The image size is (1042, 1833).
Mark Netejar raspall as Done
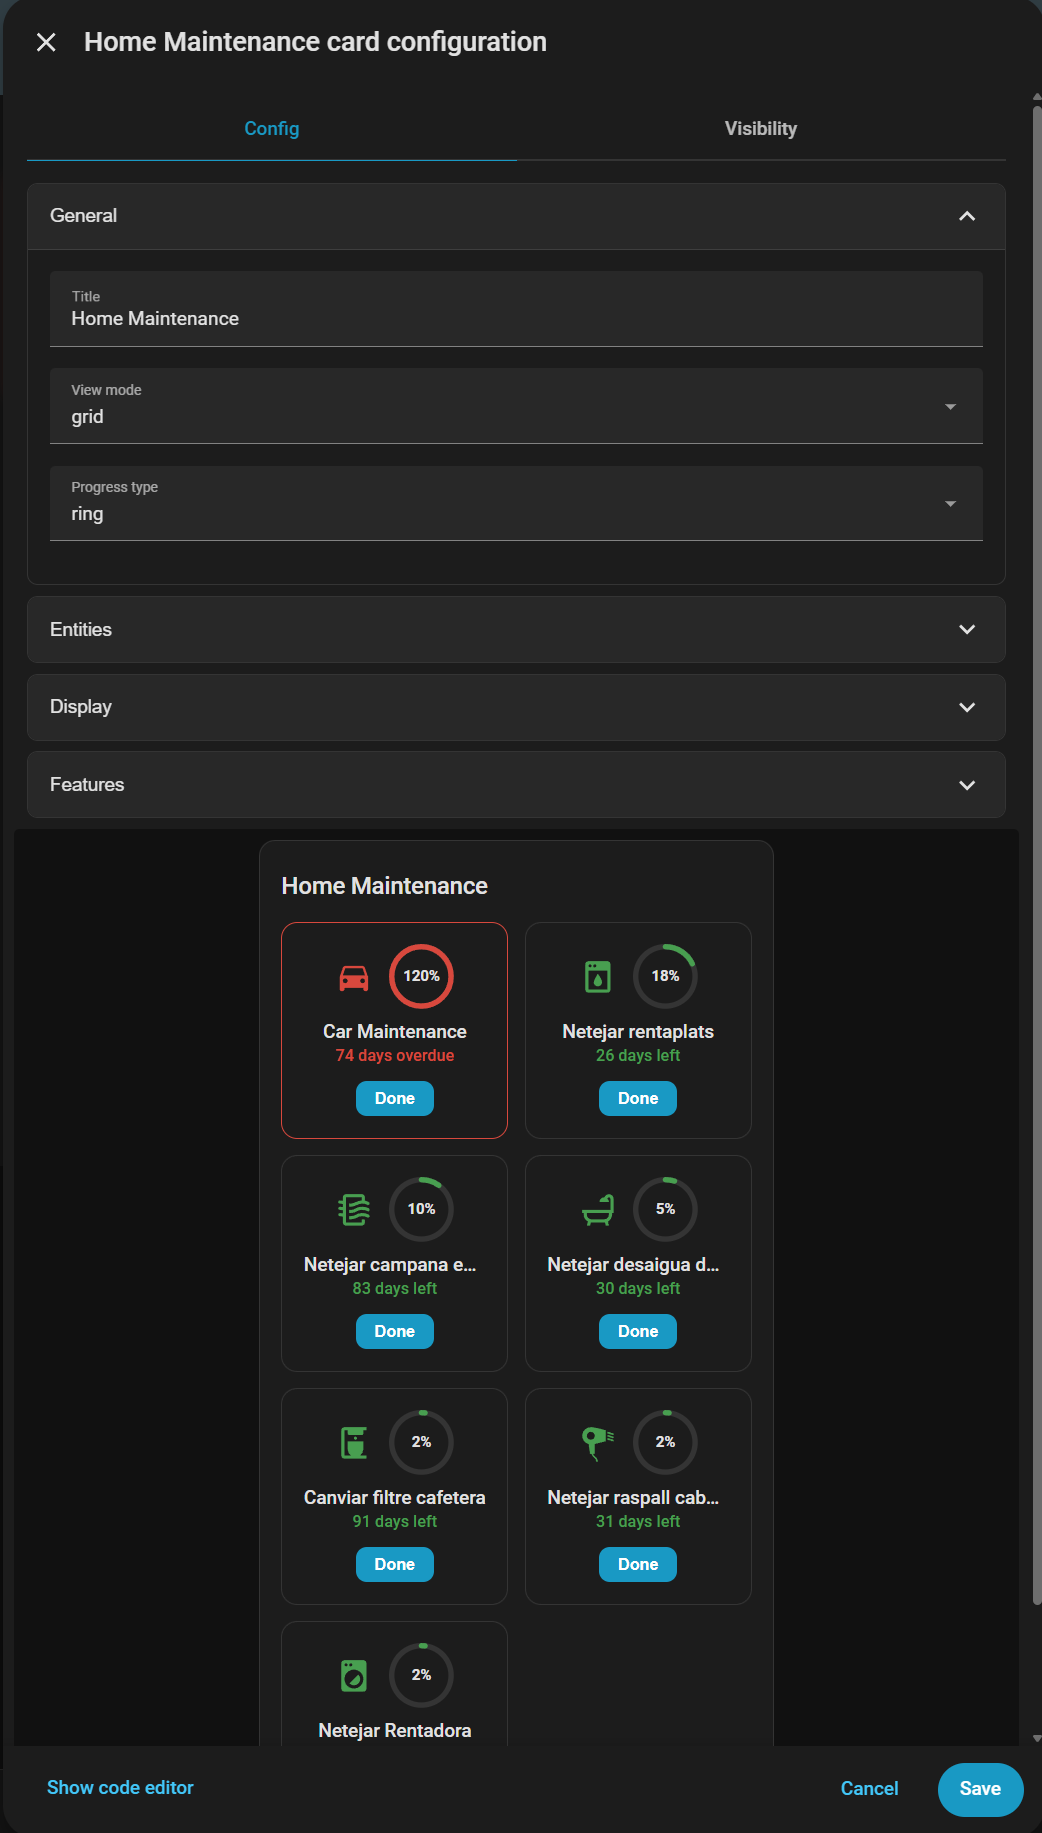pos(638,1564)
